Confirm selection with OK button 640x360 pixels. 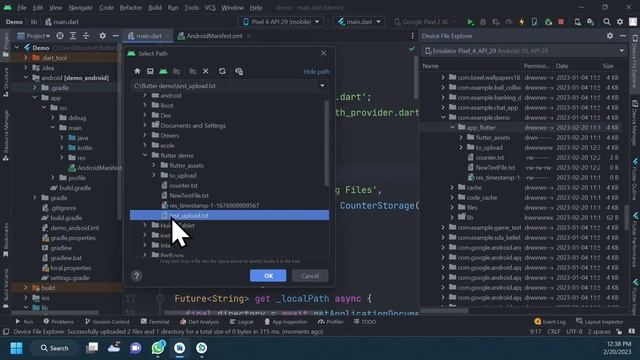click(x=268, y=276)
